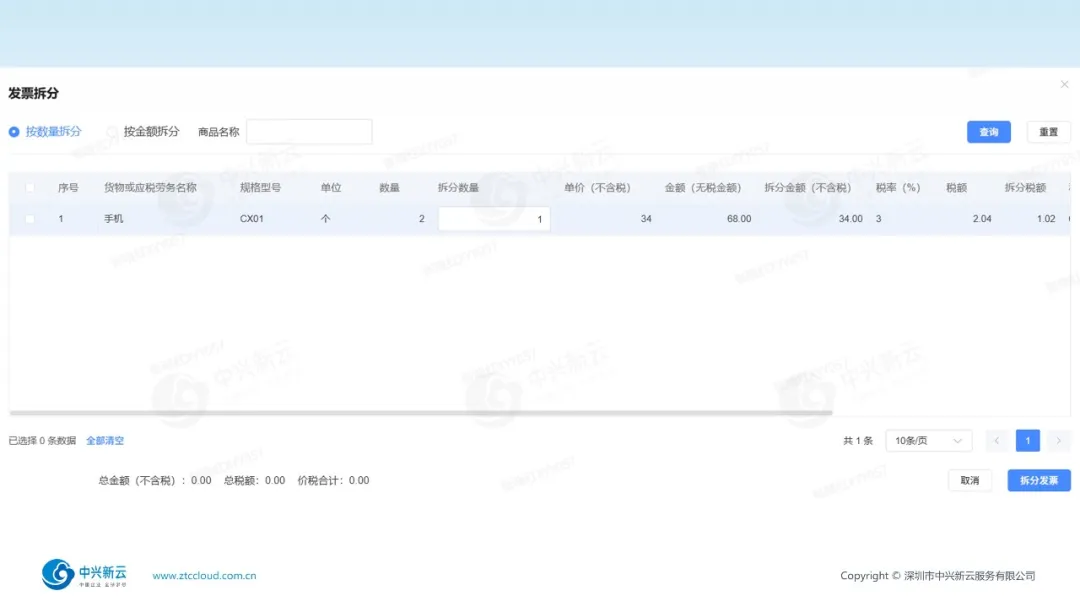Click the 已选择 0 条数据 selection text
Viewport: 1080px width, 607px height.
(x=42, y=440)
